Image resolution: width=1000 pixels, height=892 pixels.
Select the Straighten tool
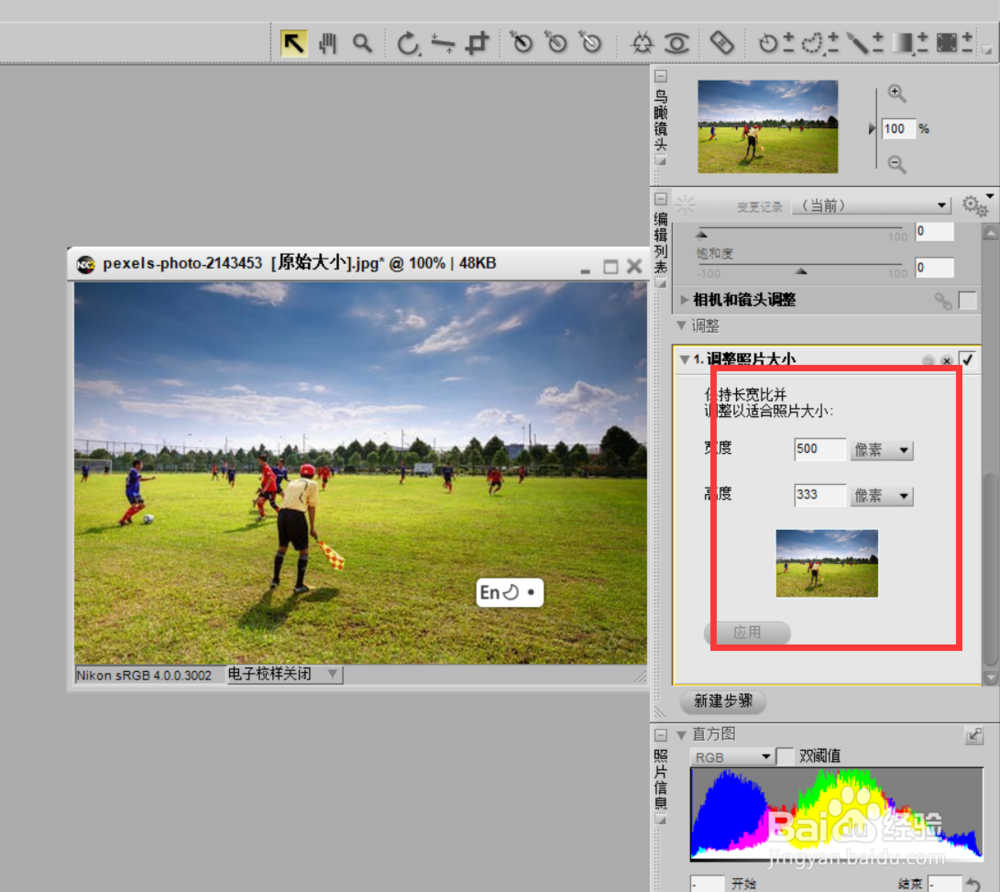(x=442, y=43)
